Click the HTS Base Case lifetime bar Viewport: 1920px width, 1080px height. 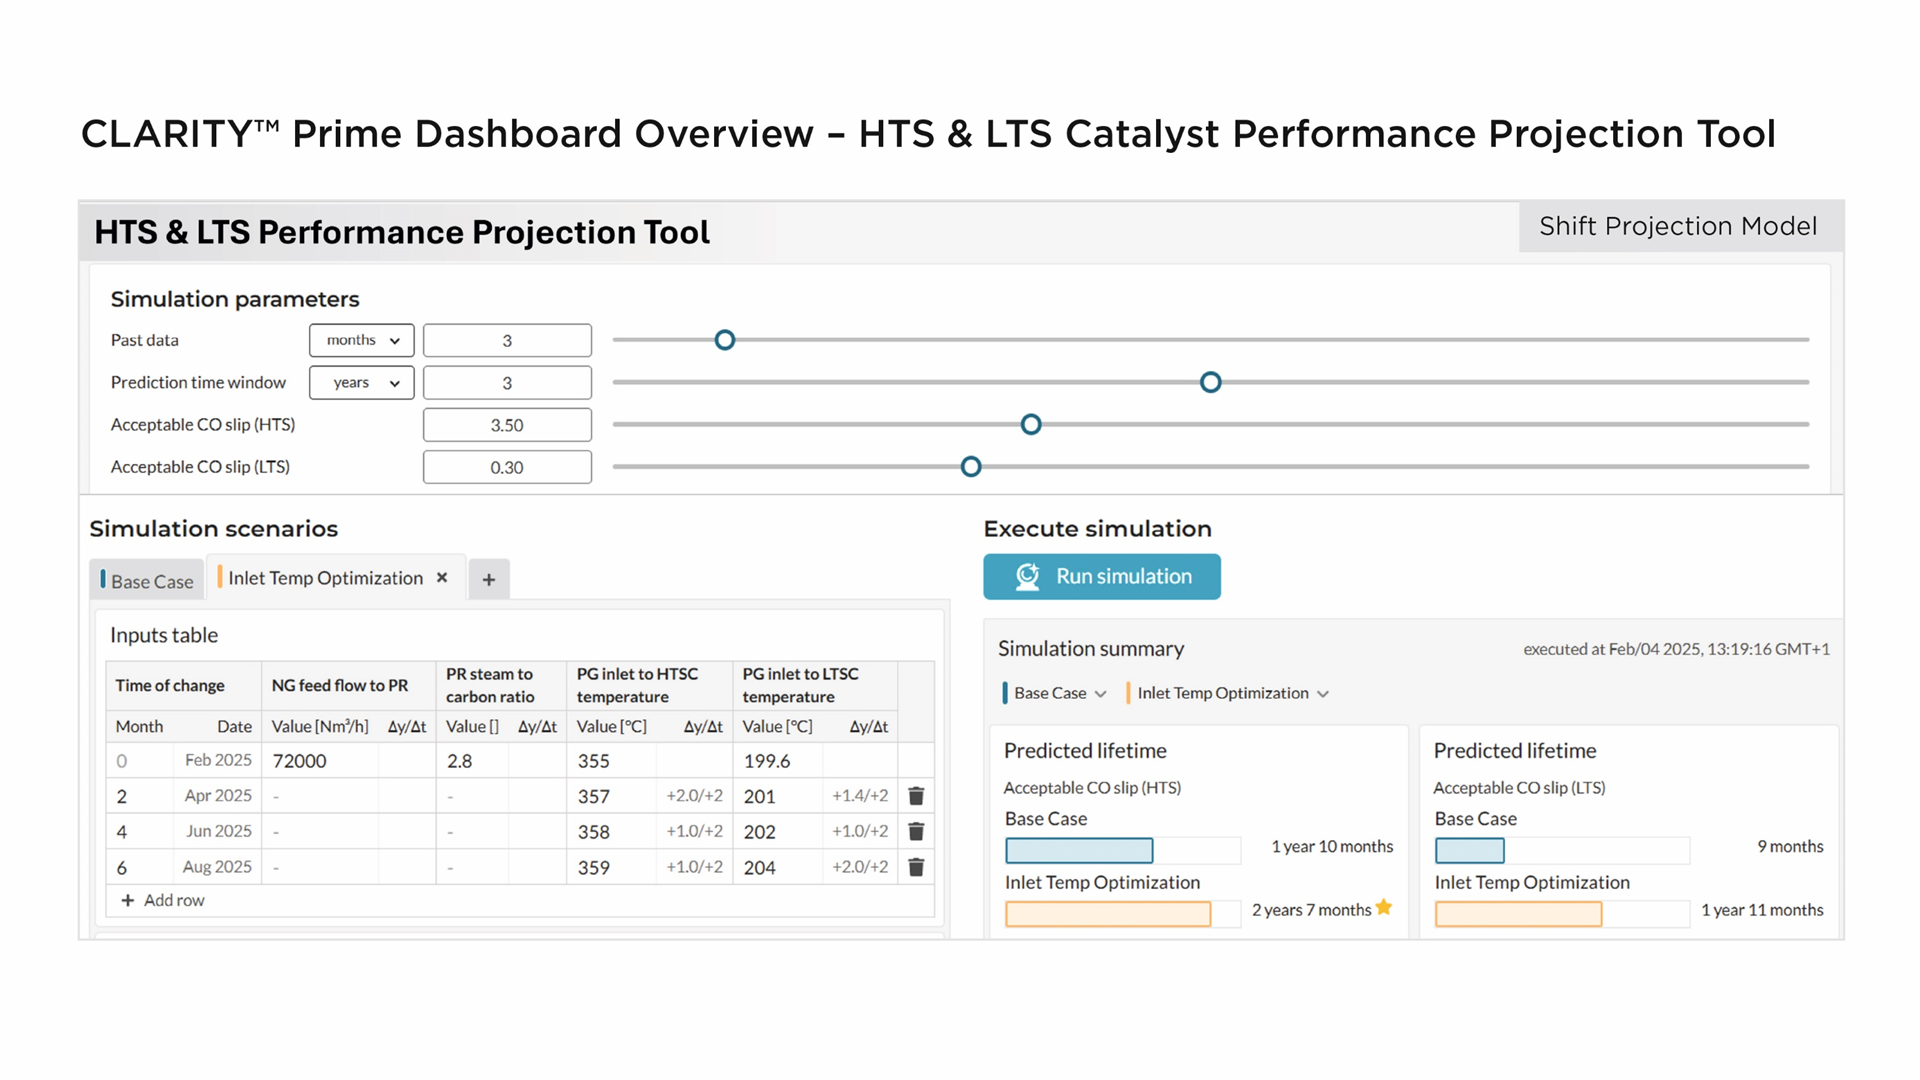pos(1123,850)
